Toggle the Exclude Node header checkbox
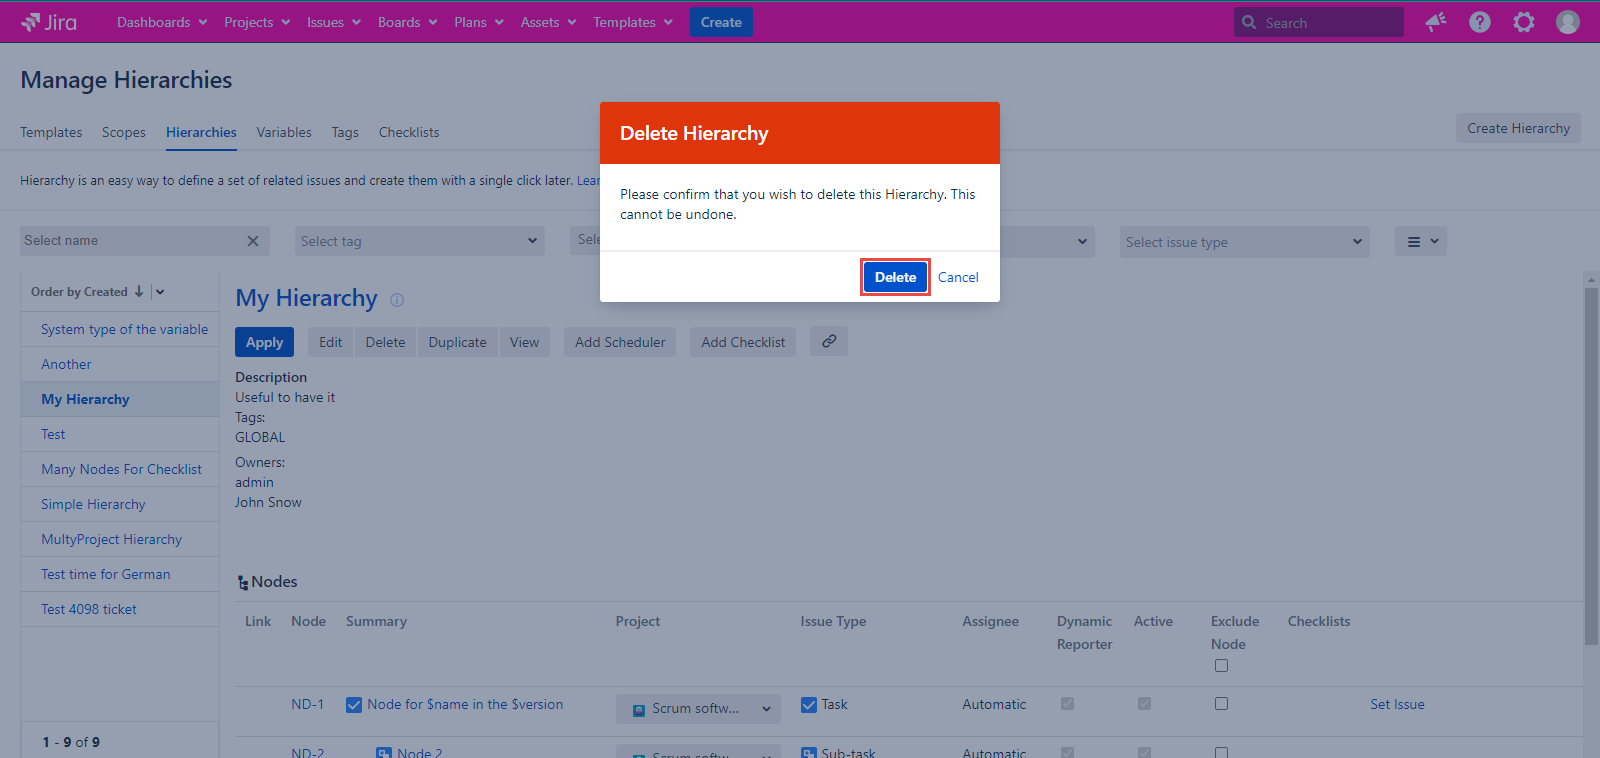Viewport: 1600px width, 758px height. point(1221,666)
